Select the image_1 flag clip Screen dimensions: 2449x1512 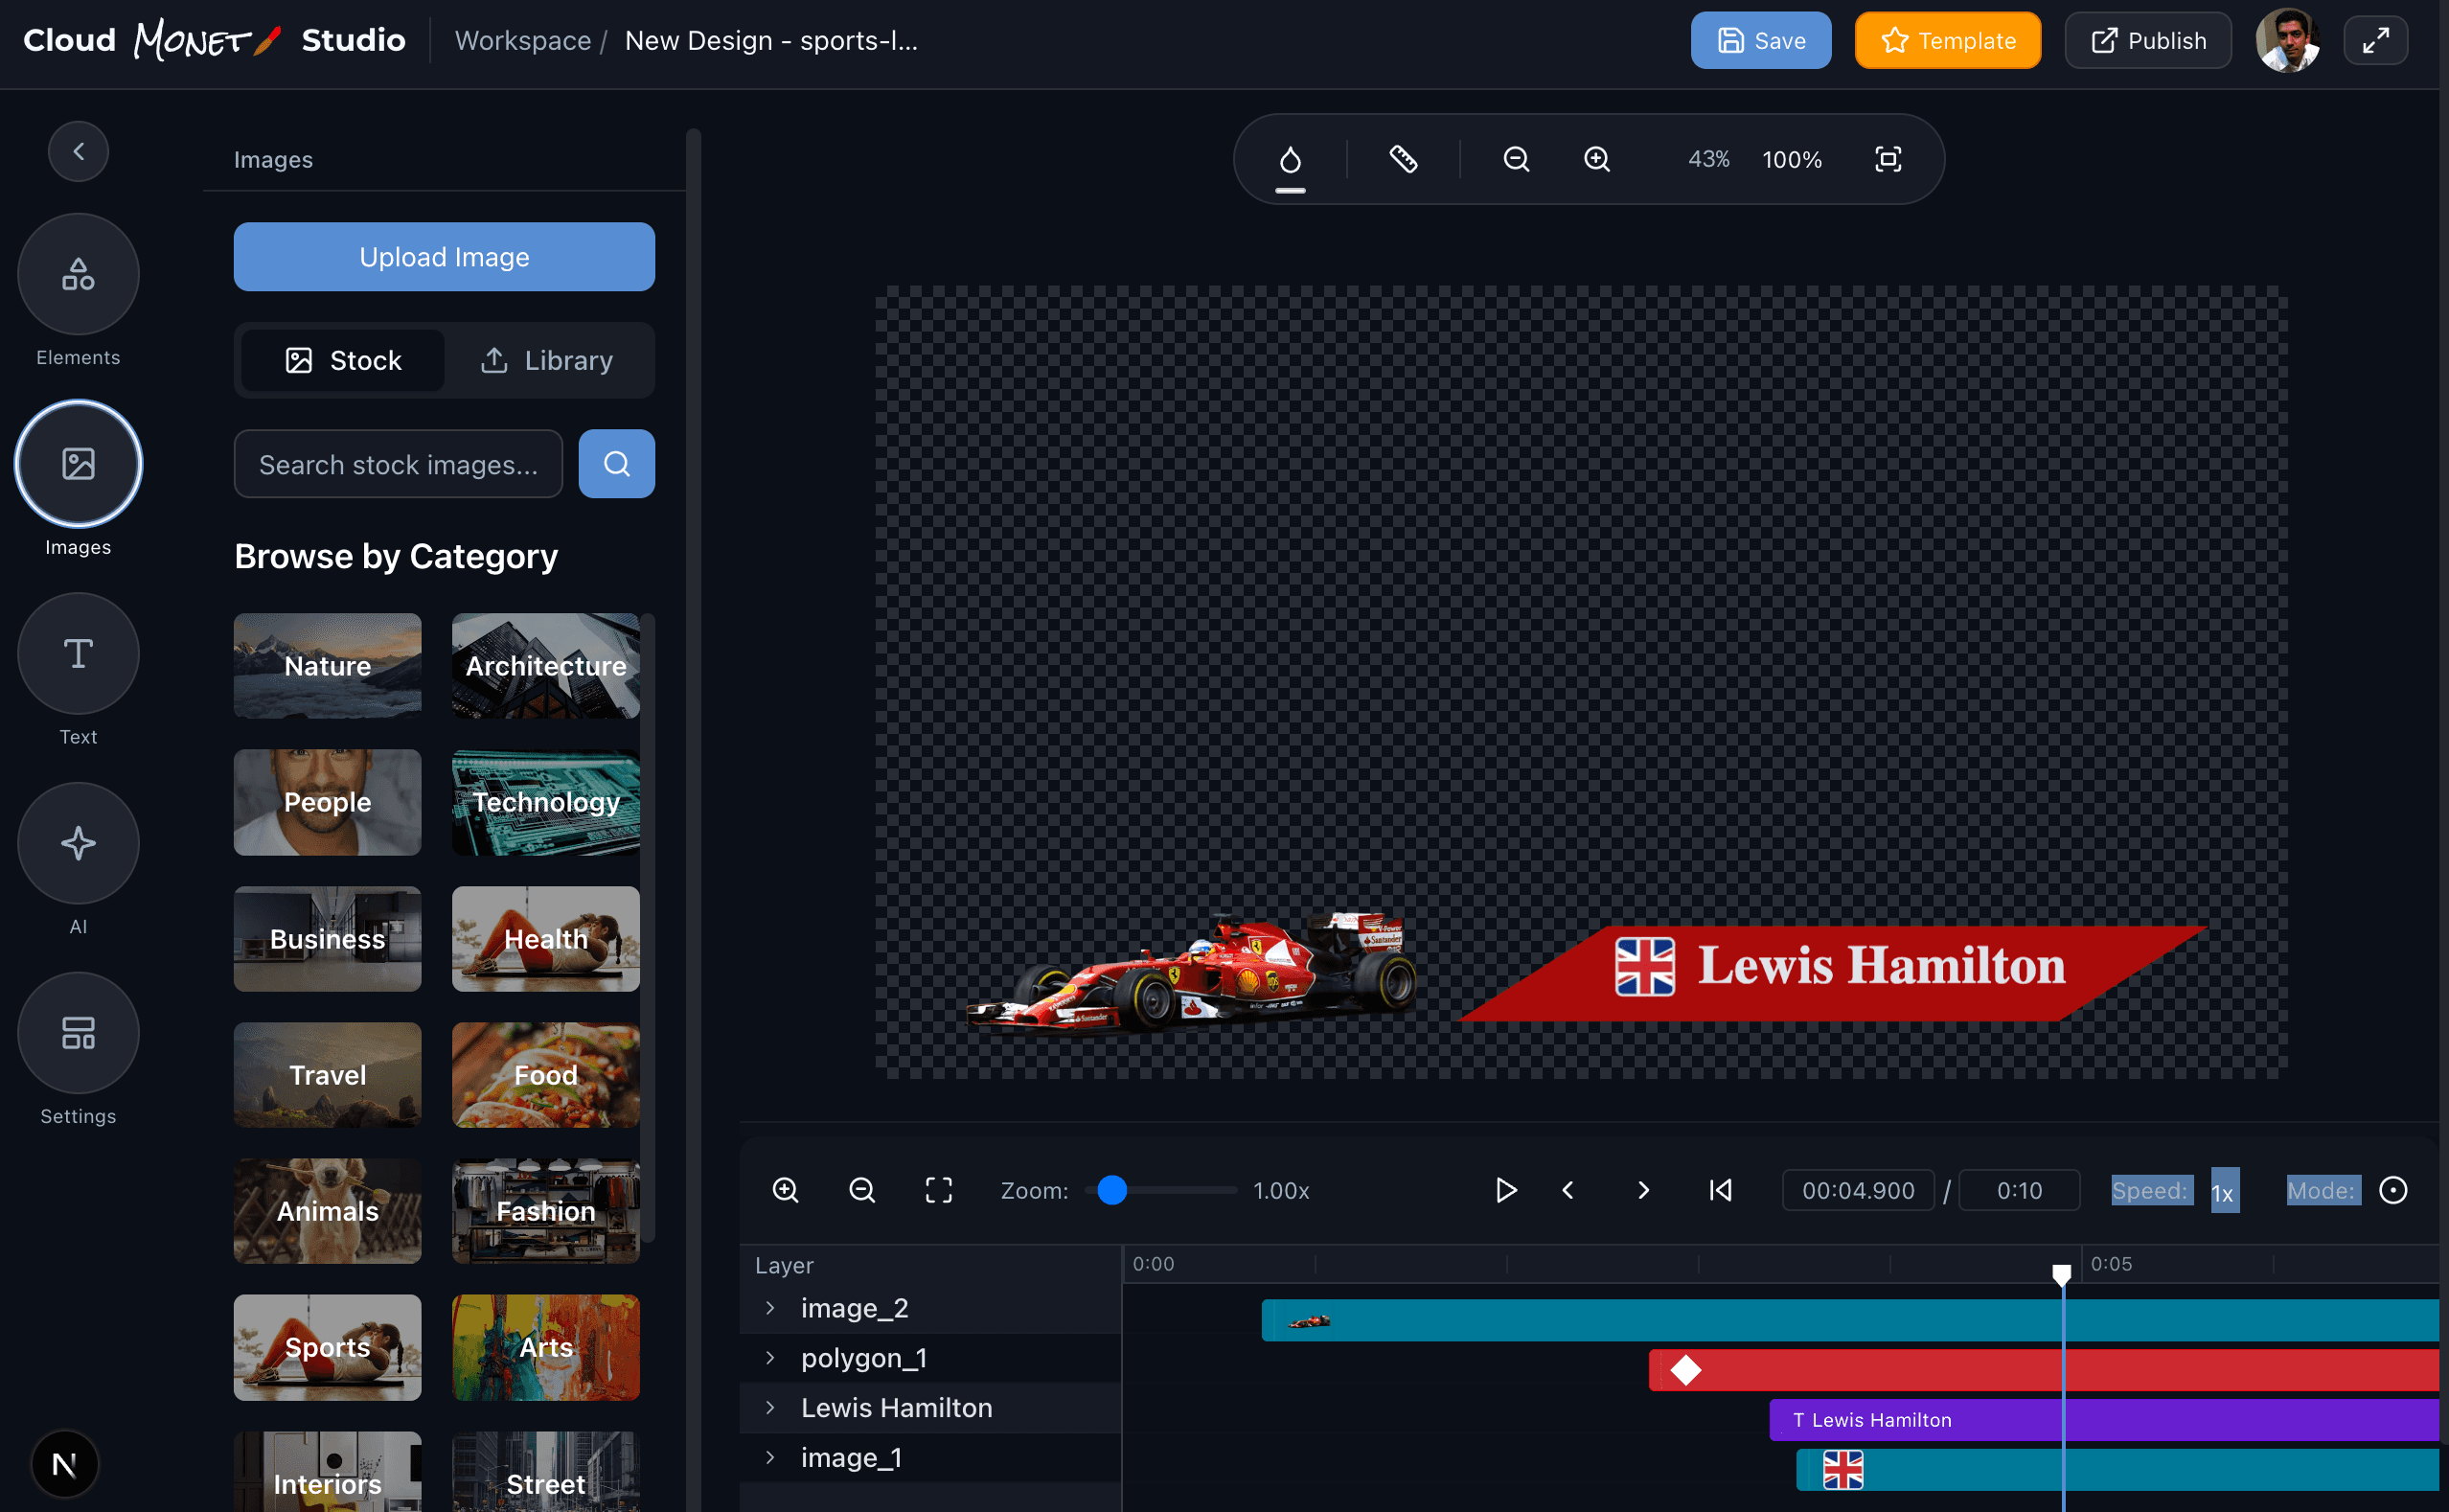click(2117, 1470)
